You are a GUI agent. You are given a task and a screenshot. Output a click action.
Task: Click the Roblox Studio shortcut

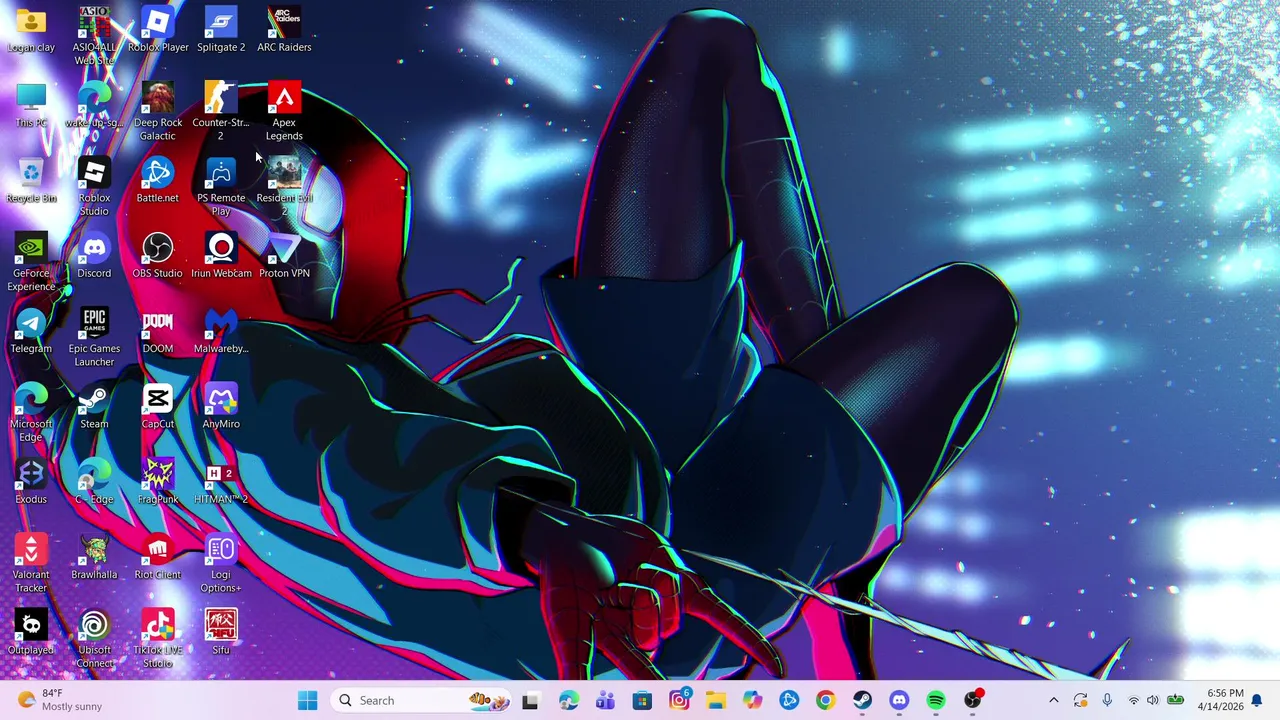tap(94, 187)
